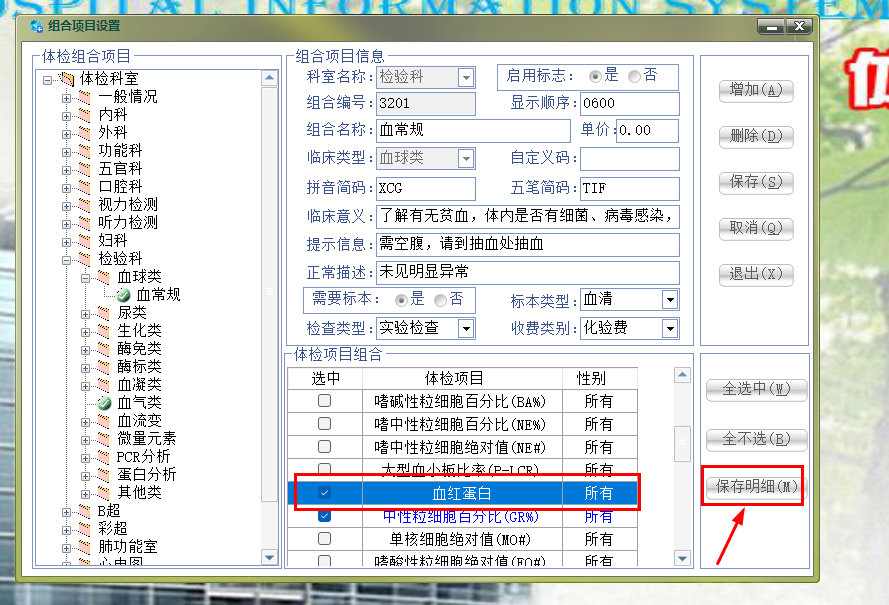
Task: Click the 提示信息 text field
Action: [528, 244]
